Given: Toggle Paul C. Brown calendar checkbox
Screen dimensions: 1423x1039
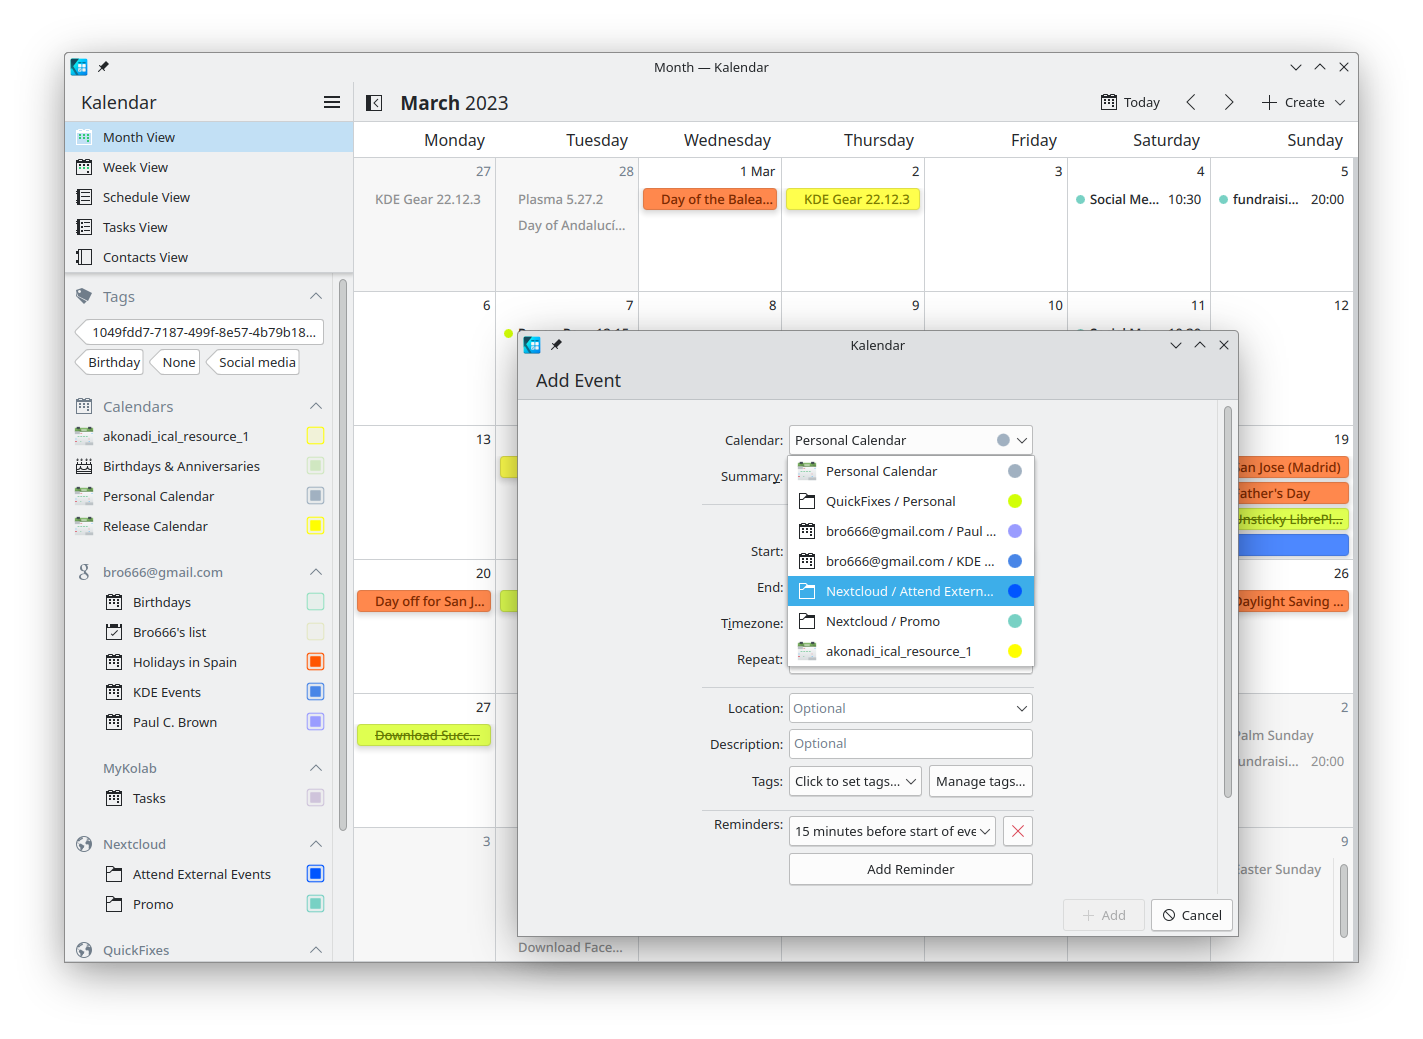Looking at the screenshot, I should point(315,722).
